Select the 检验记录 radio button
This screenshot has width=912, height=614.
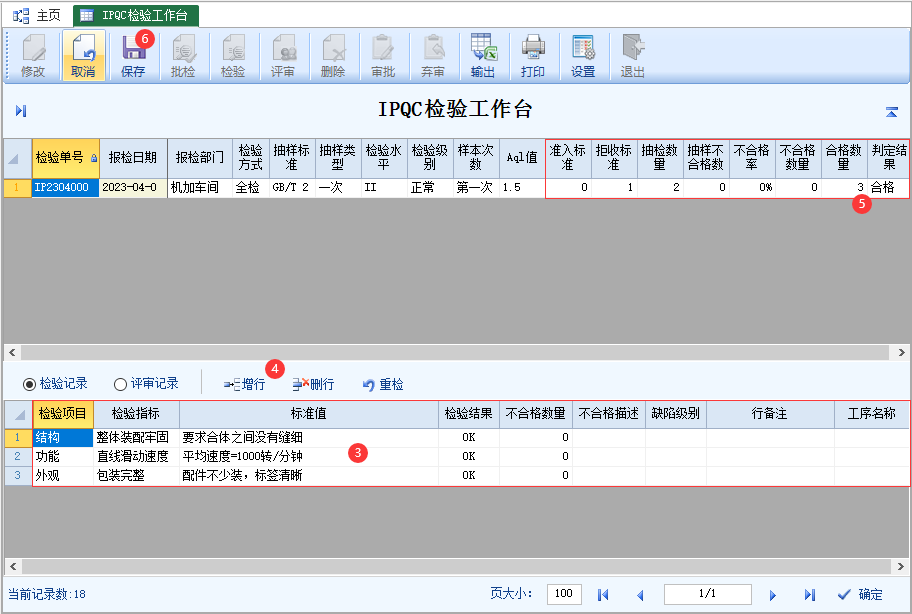click(29, 384)
